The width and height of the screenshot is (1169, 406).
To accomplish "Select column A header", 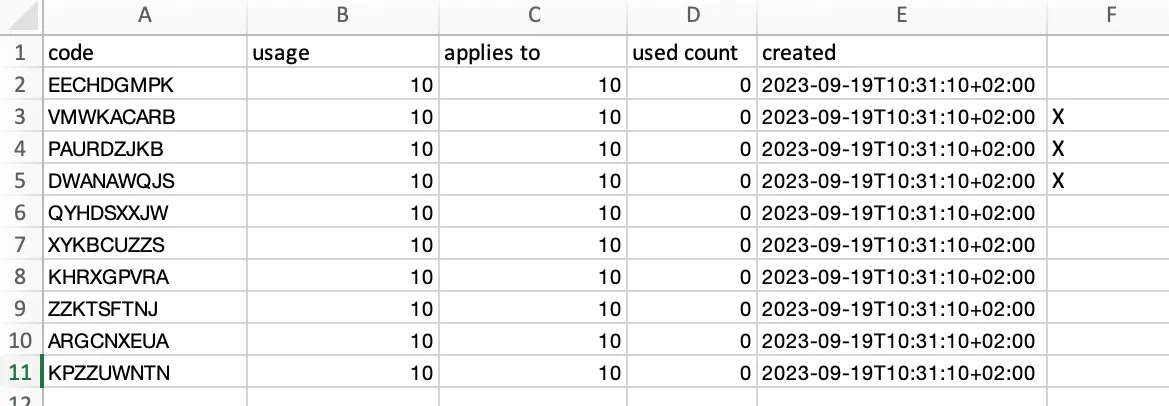I will (x=145, y=16).
